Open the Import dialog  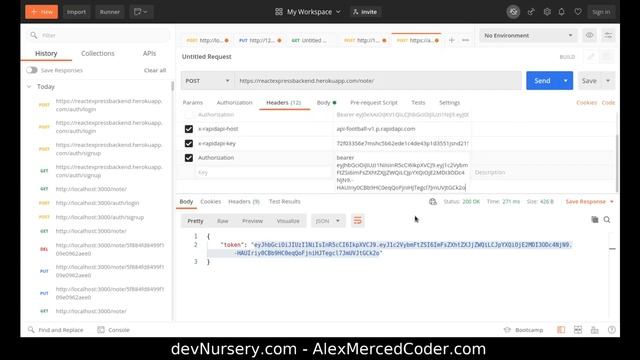(x=76, y=12)
